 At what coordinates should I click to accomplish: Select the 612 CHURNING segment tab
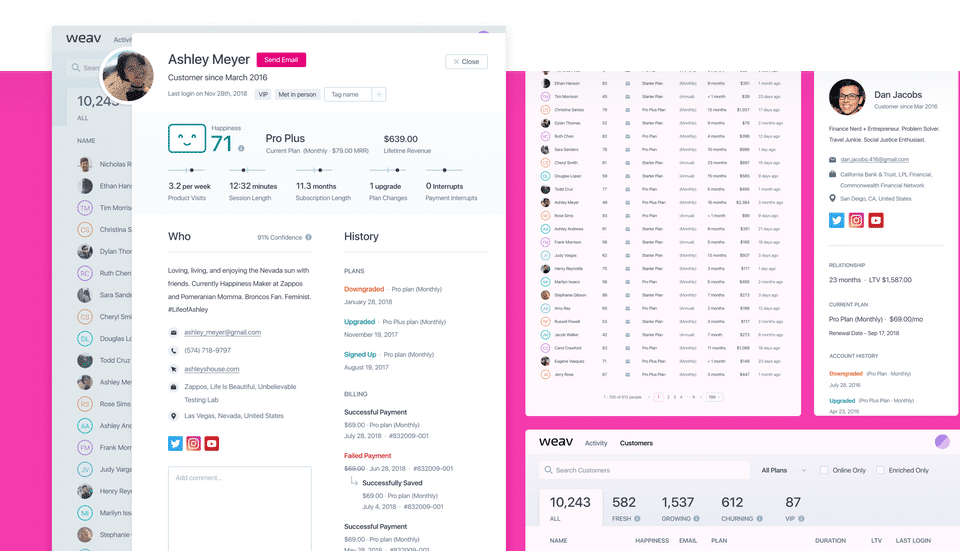click(742, 508)
